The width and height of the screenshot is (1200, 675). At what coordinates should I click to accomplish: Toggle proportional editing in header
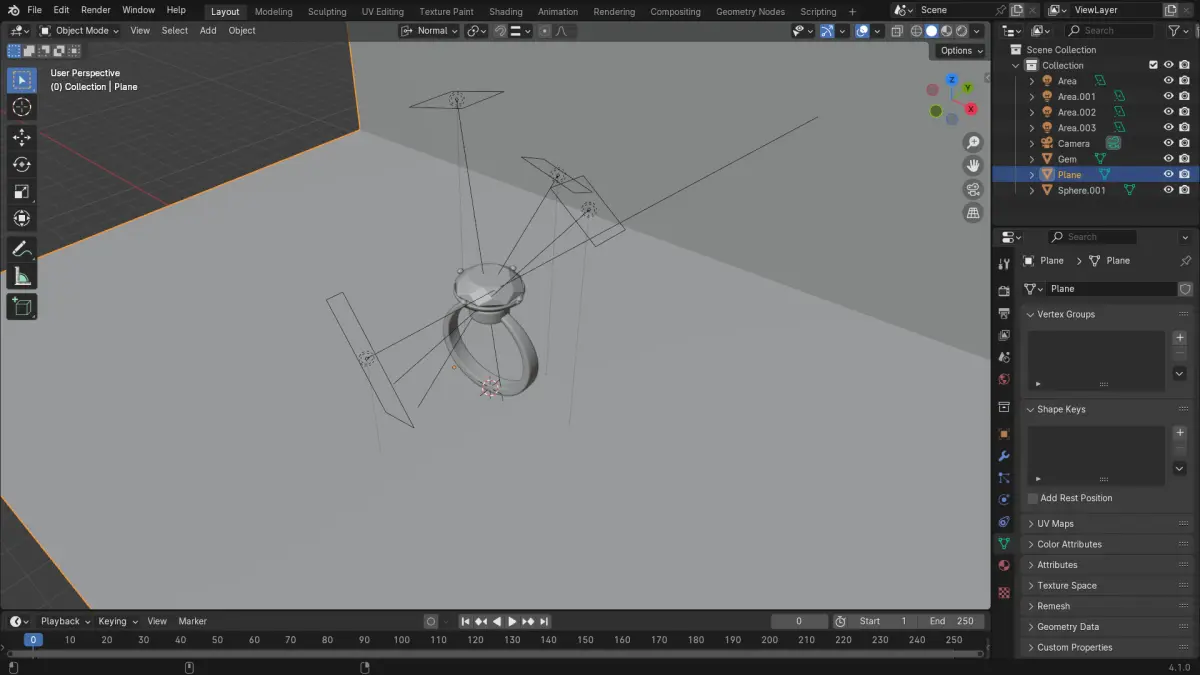[x=544, y=31]
